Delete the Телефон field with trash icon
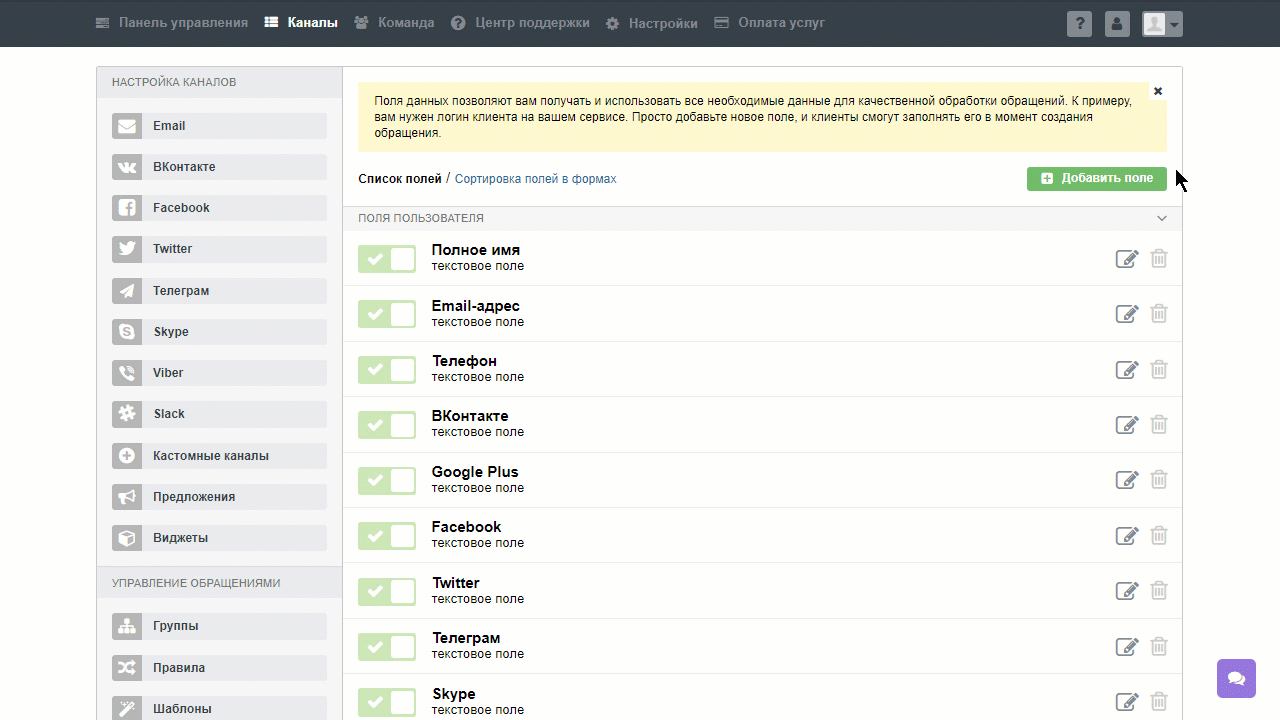 tap(1159, 370)
